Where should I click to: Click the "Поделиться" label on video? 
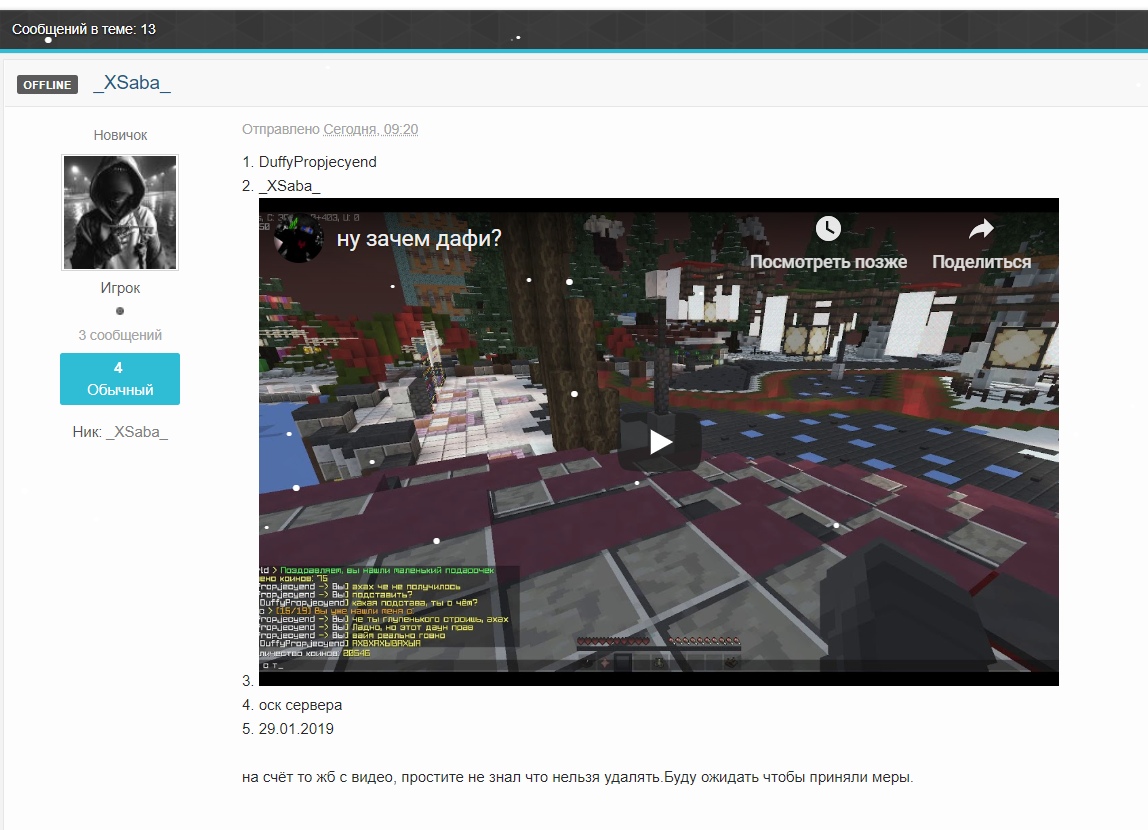pos(981,262)
